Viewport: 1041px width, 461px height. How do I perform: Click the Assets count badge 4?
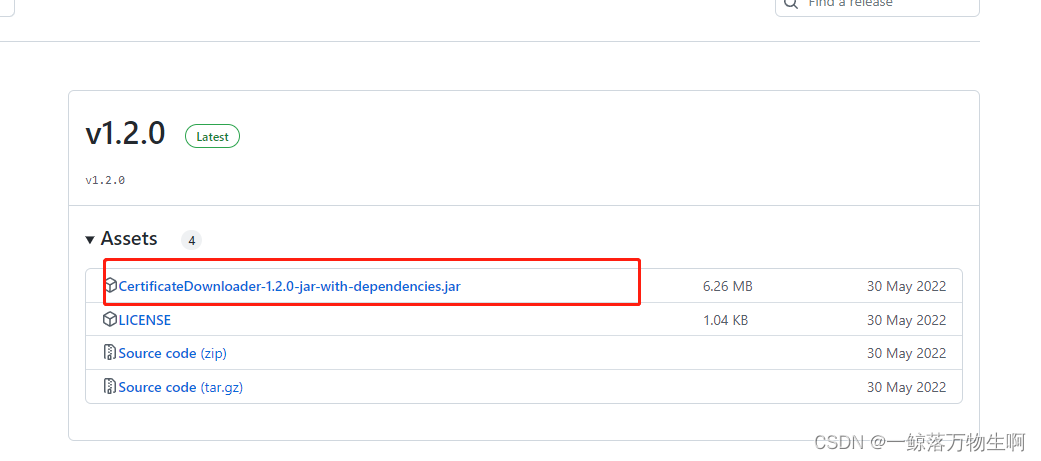tap(192, 240)
